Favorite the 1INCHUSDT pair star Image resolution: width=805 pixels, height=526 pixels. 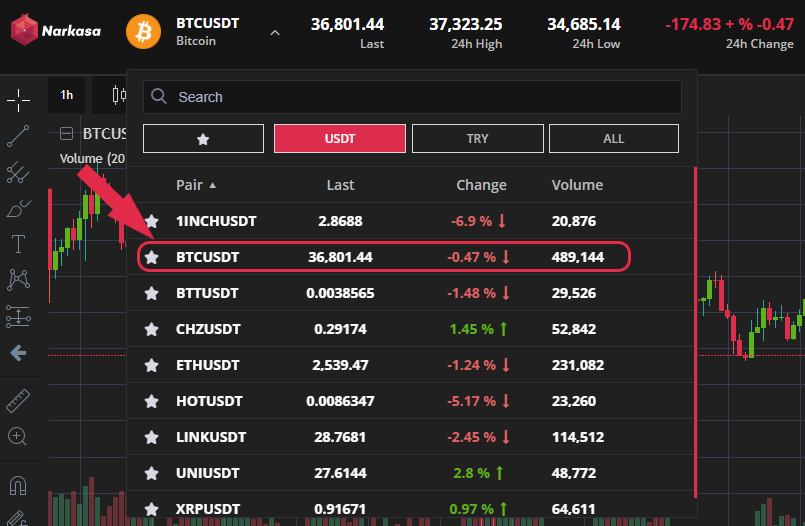[151, 221]
